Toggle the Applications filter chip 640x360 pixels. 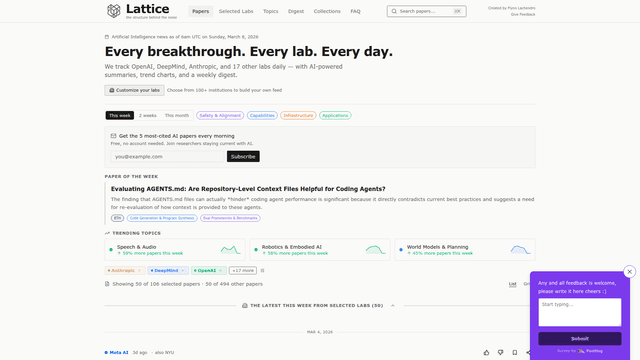335,116
